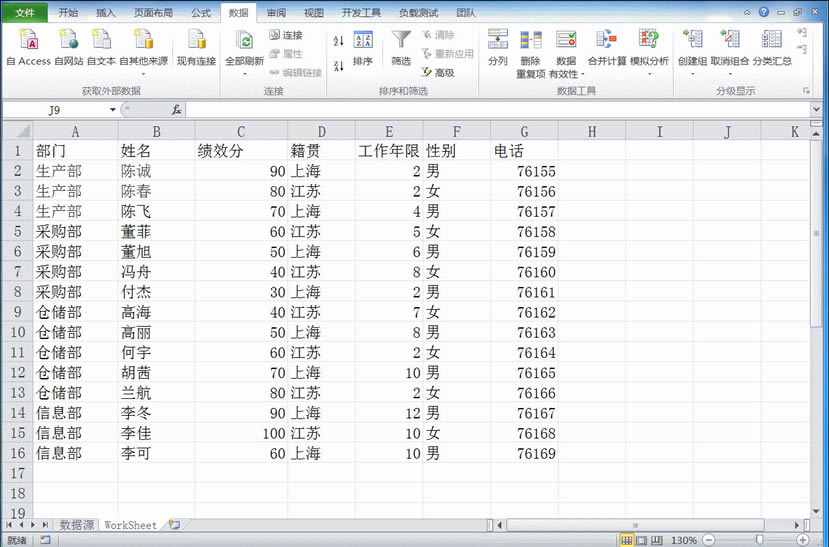Open 连接 connections button
Viewport: 829px width, 547px height.
[x=286, y=35]
